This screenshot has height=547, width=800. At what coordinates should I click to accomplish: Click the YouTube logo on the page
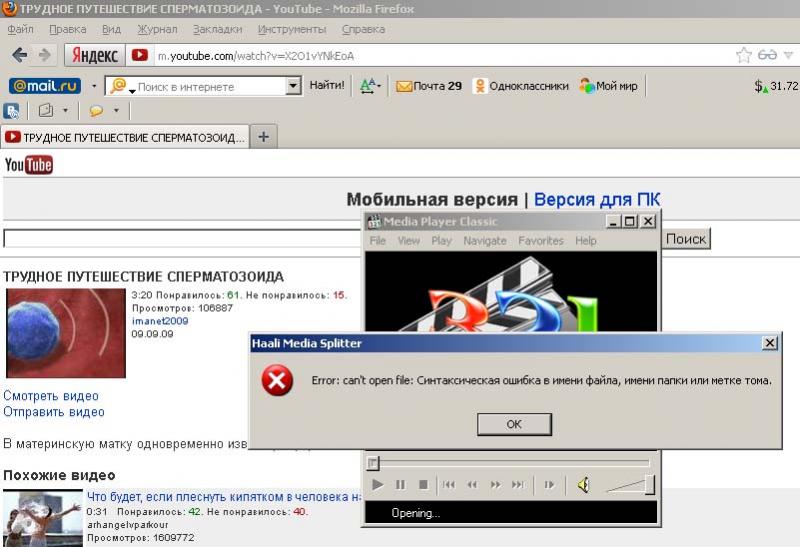tap(29, 165)
